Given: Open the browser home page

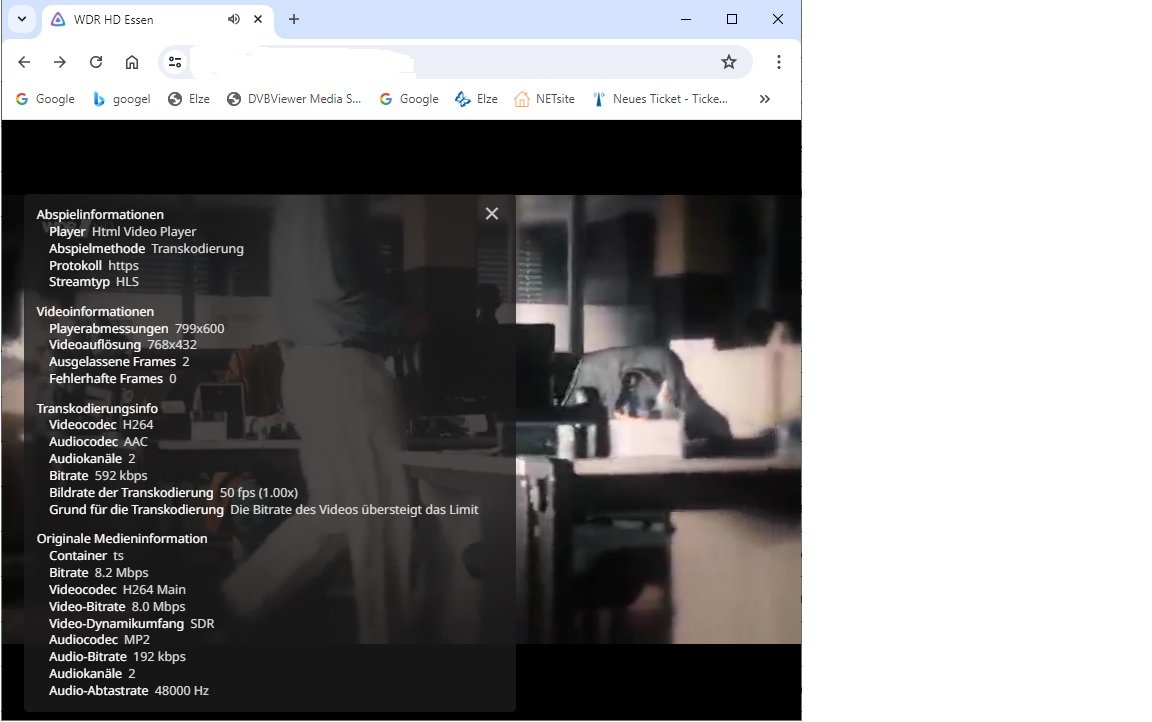Looking at the screenshot, I should point(132,62).
